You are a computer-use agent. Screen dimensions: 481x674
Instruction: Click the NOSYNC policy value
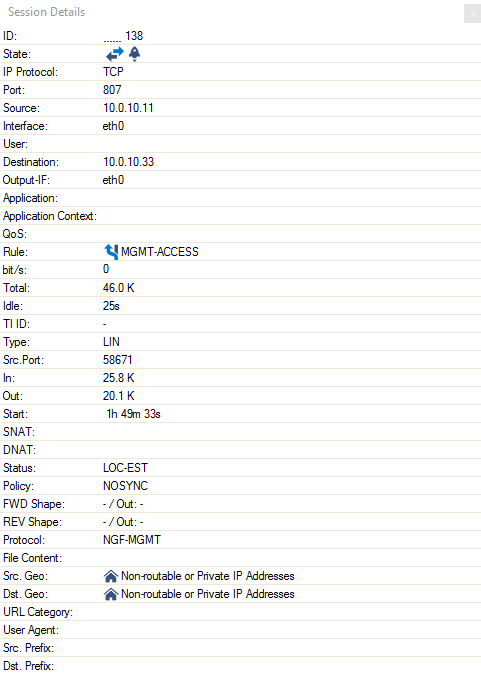tap(125, 486)
